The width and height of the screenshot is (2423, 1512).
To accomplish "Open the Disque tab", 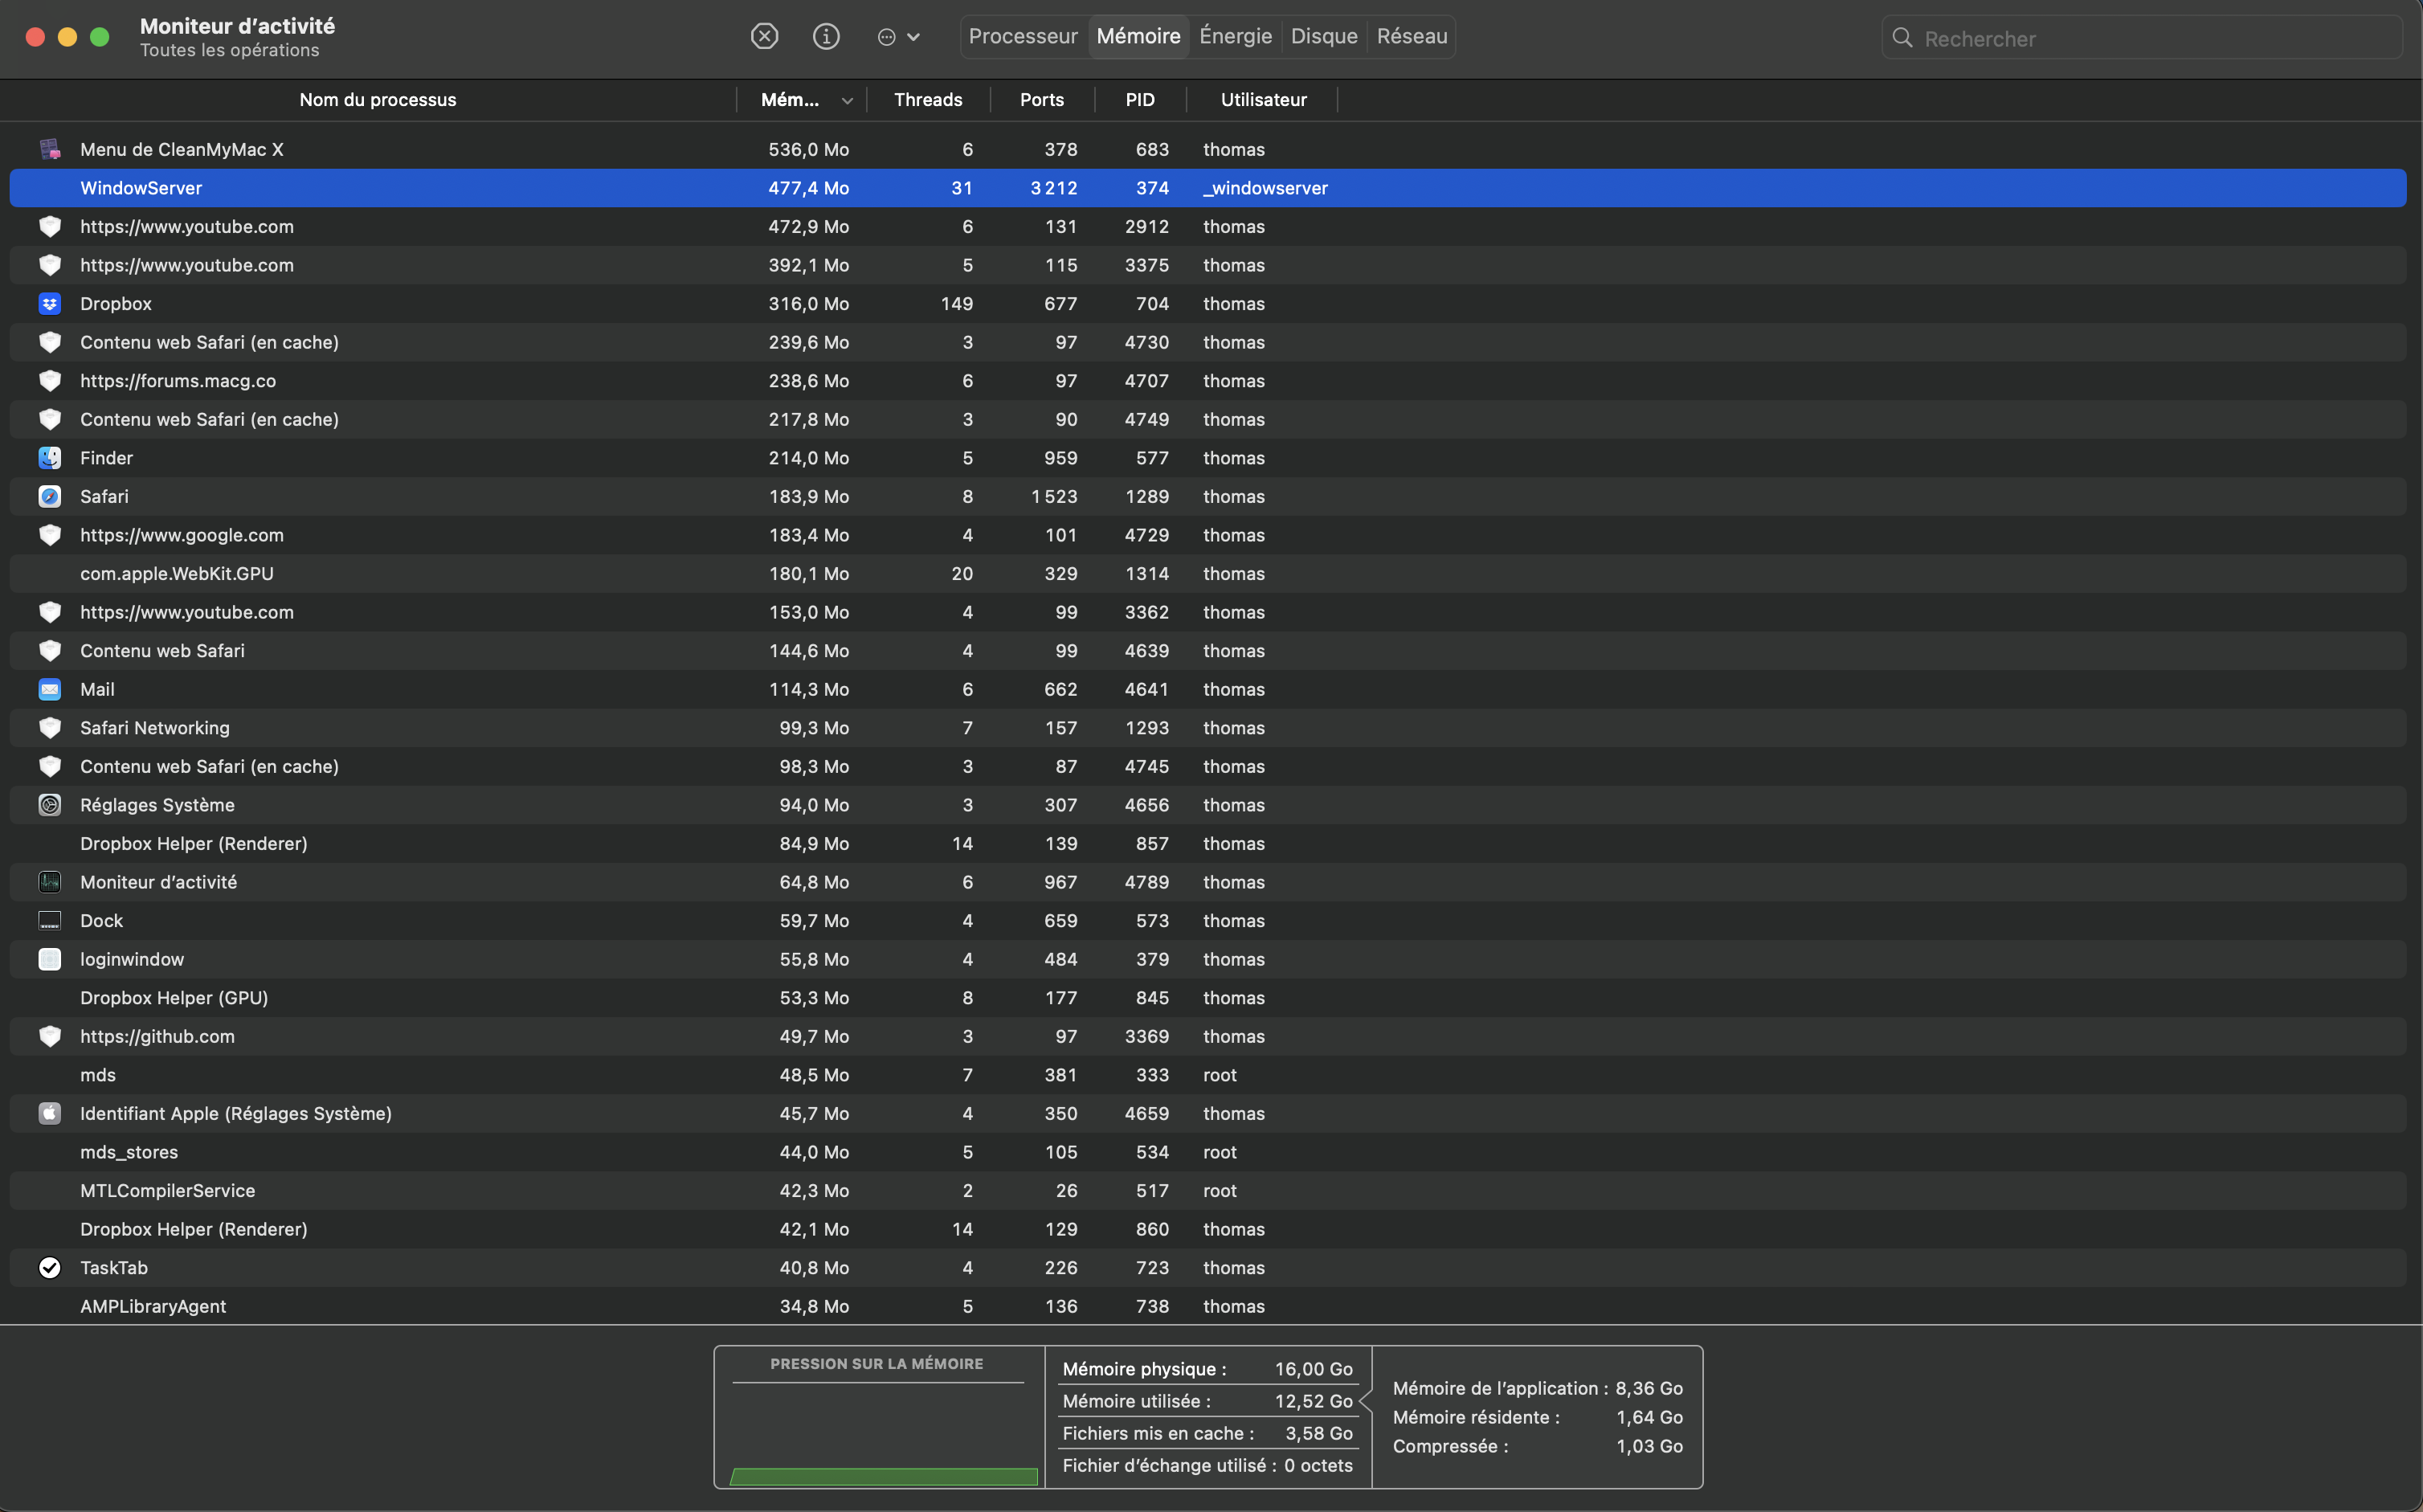I will point(1324,37).
